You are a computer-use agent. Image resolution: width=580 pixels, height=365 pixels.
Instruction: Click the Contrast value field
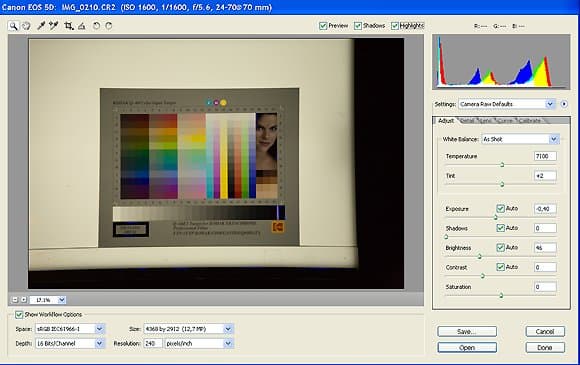545,267
